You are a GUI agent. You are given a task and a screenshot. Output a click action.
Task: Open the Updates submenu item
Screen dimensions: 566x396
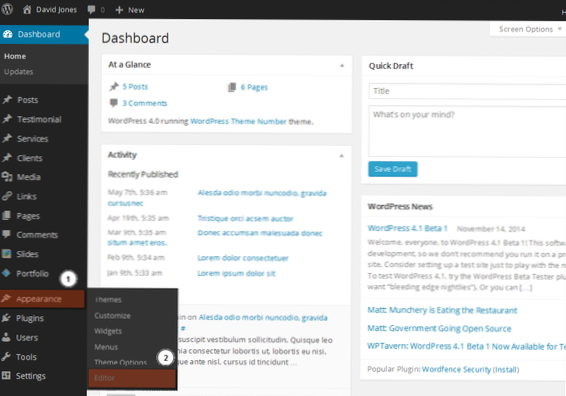18,72
